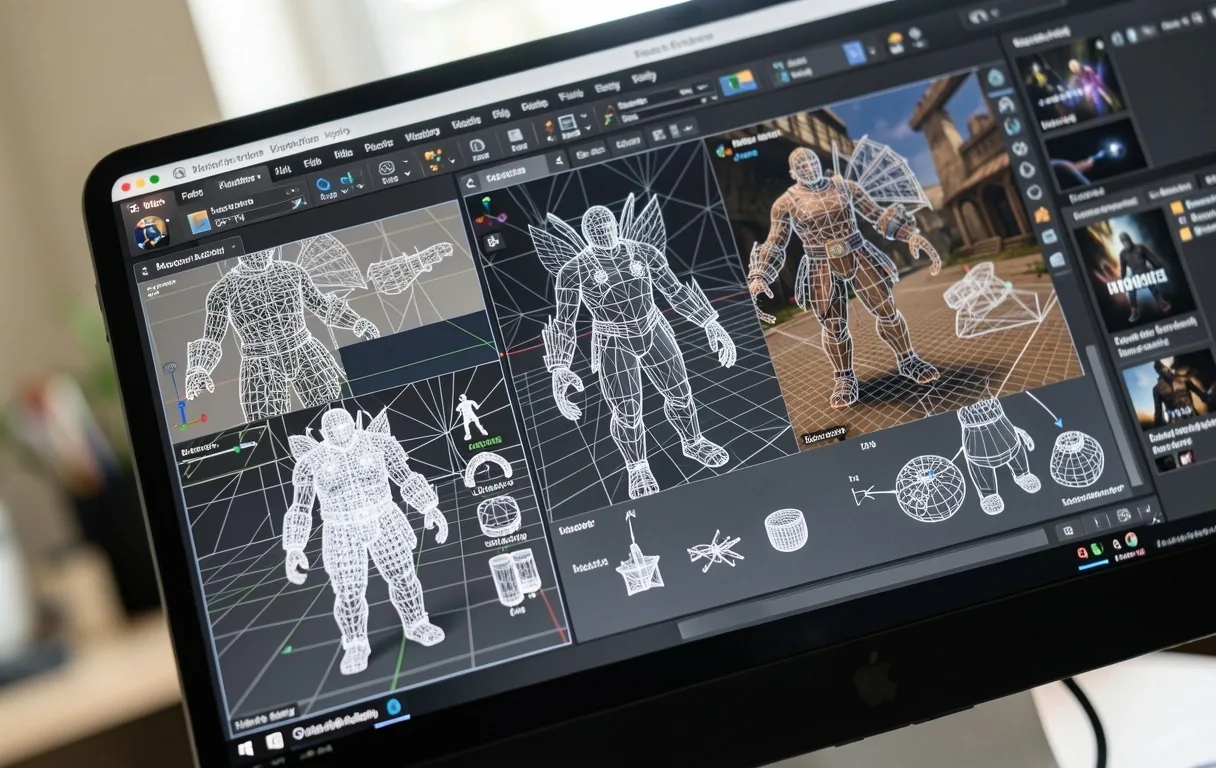1216x768 pixels.
Task: Select the headphone-shaped icon in right sidebar
Action: coord(1006,104)
